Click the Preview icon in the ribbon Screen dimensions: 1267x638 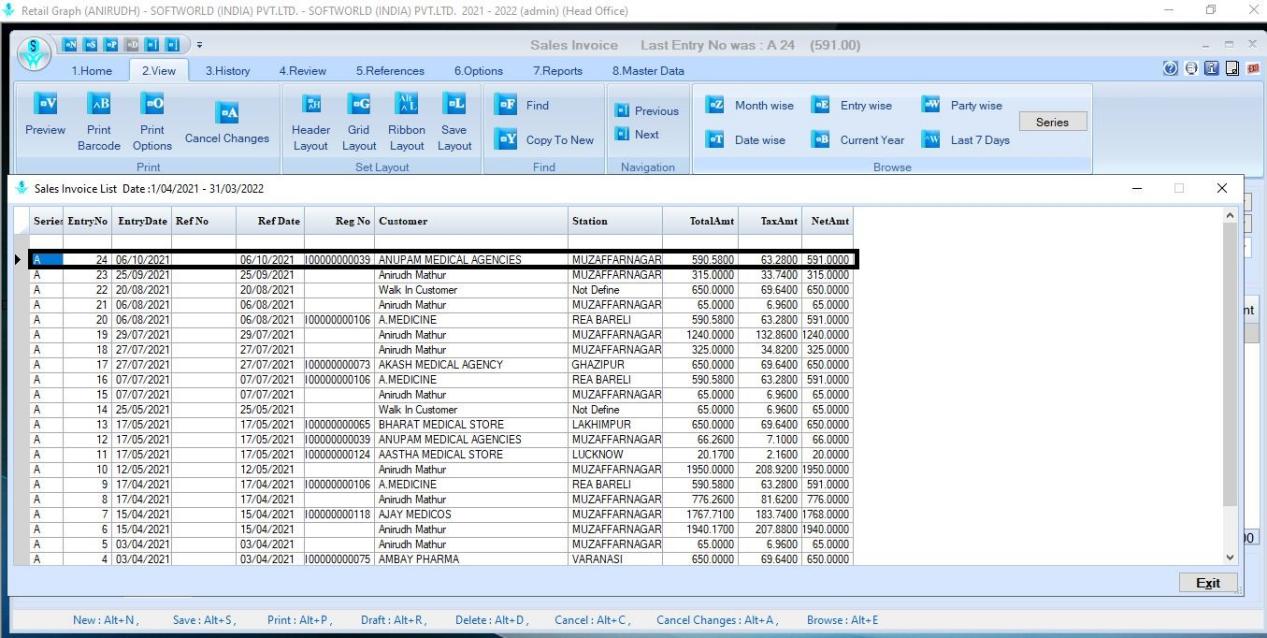(45, 105)
